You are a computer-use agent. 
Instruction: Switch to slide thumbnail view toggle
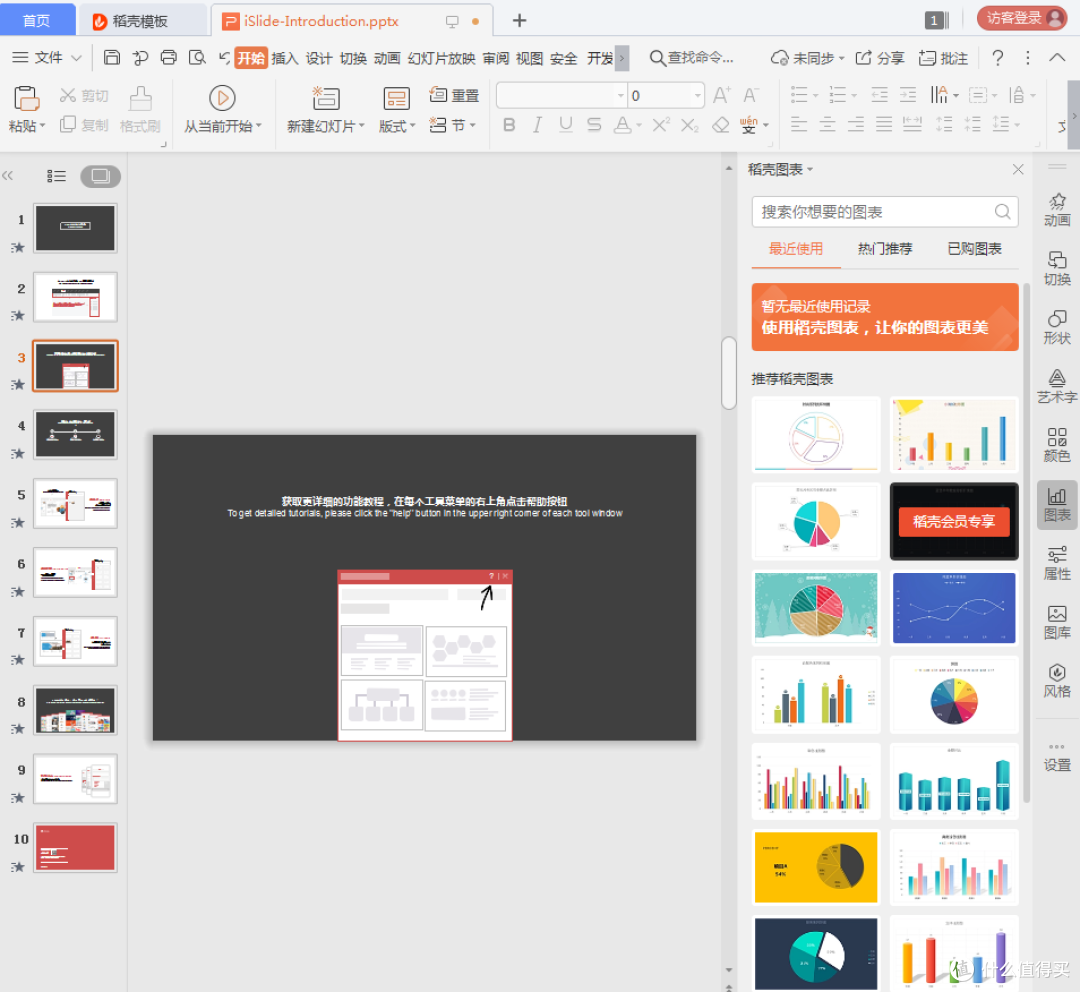tap(101, 176)
